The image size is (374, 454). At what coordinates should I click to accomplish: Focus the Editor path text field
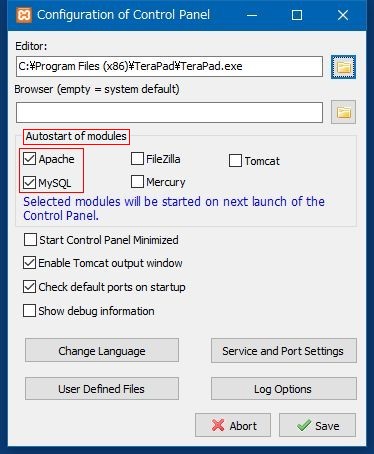169,66
